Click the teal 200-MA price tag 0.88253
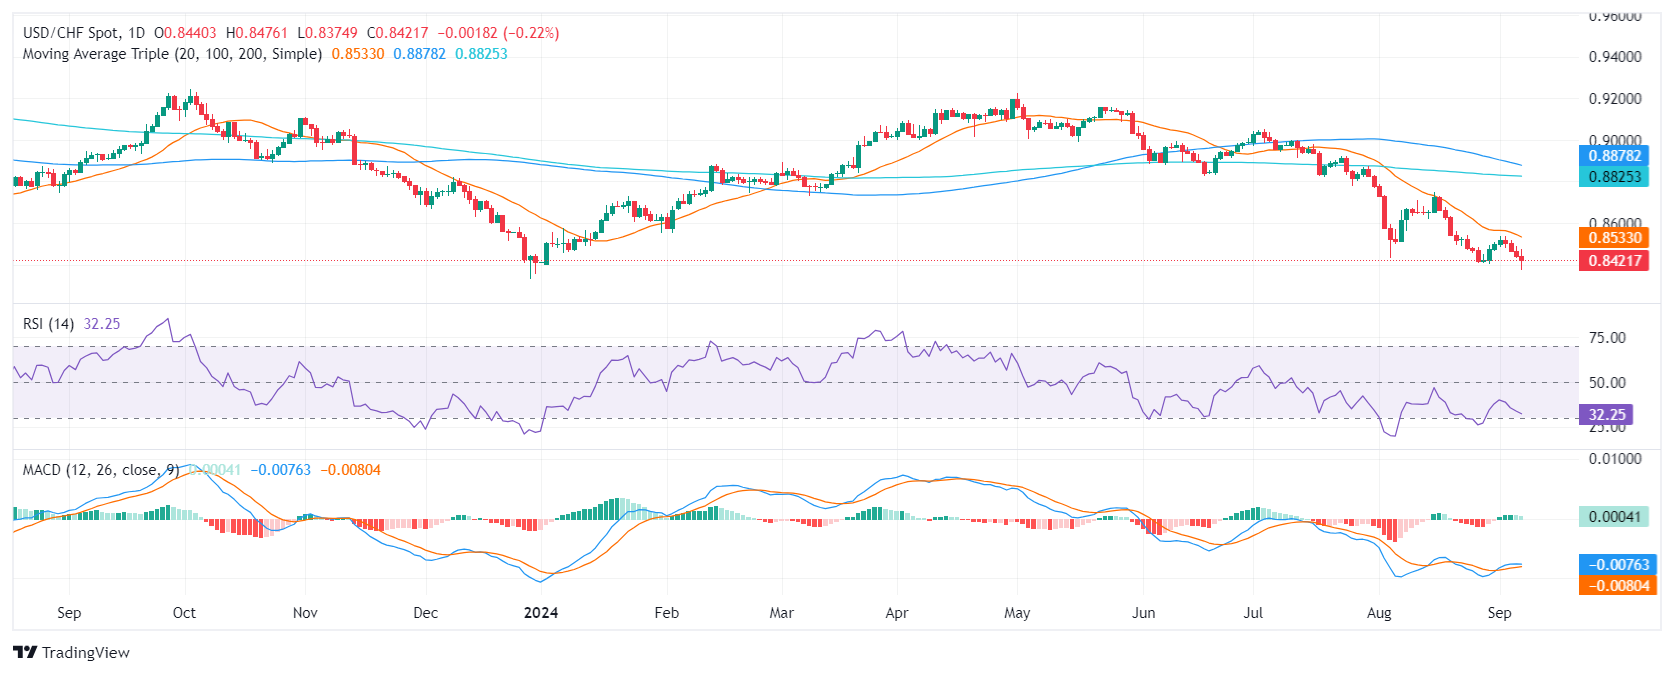The height and width of the screenshot is (674, 1674). (1613, 176)
